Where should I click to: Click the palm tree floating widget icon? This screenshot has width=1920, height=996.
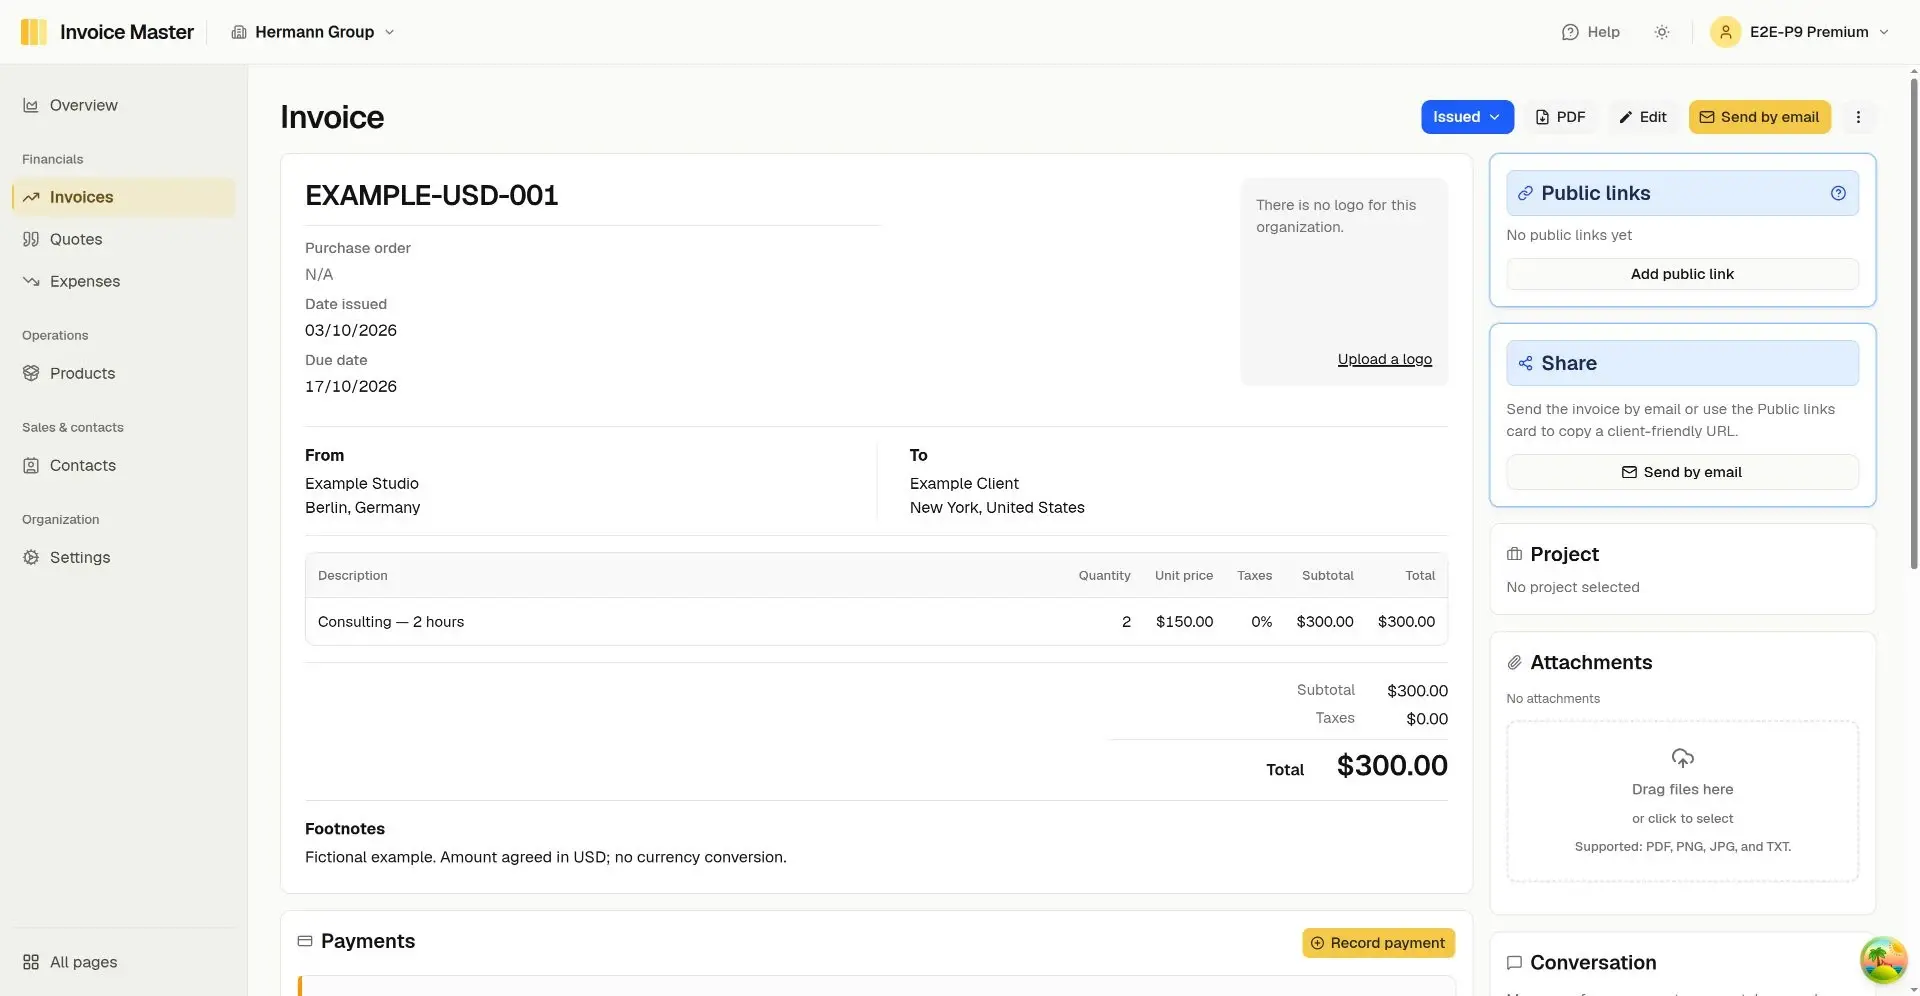coord(1882,960)
